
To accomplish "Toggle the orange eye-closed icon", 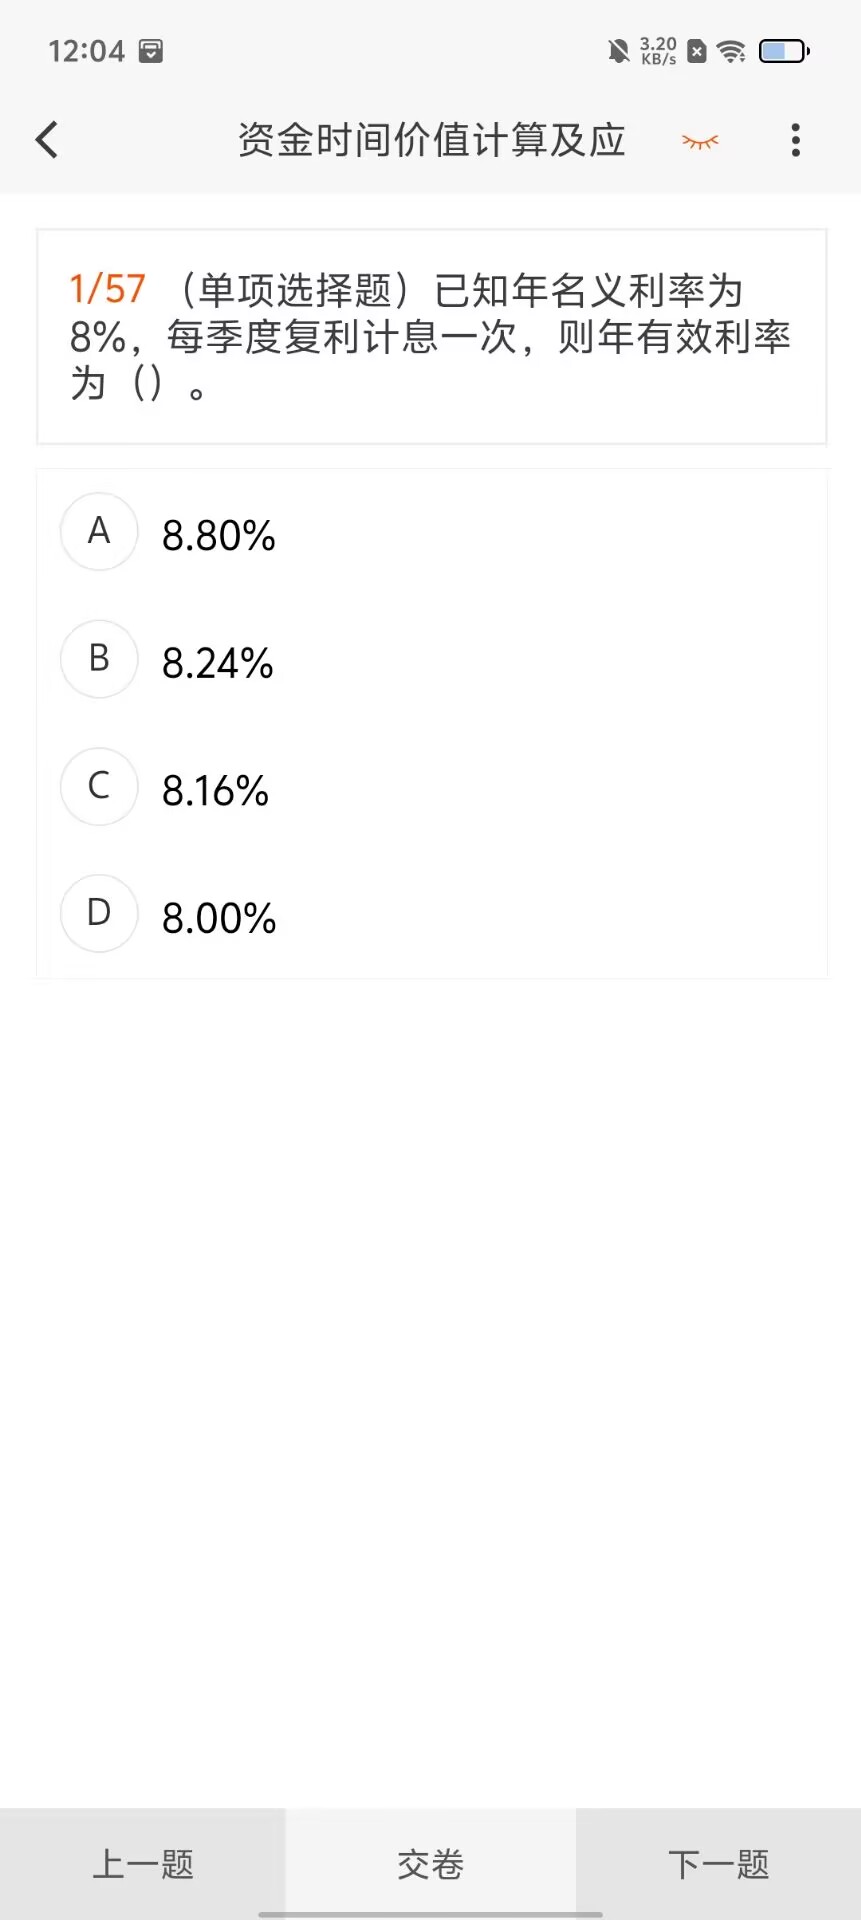I will tap(700, 141).
